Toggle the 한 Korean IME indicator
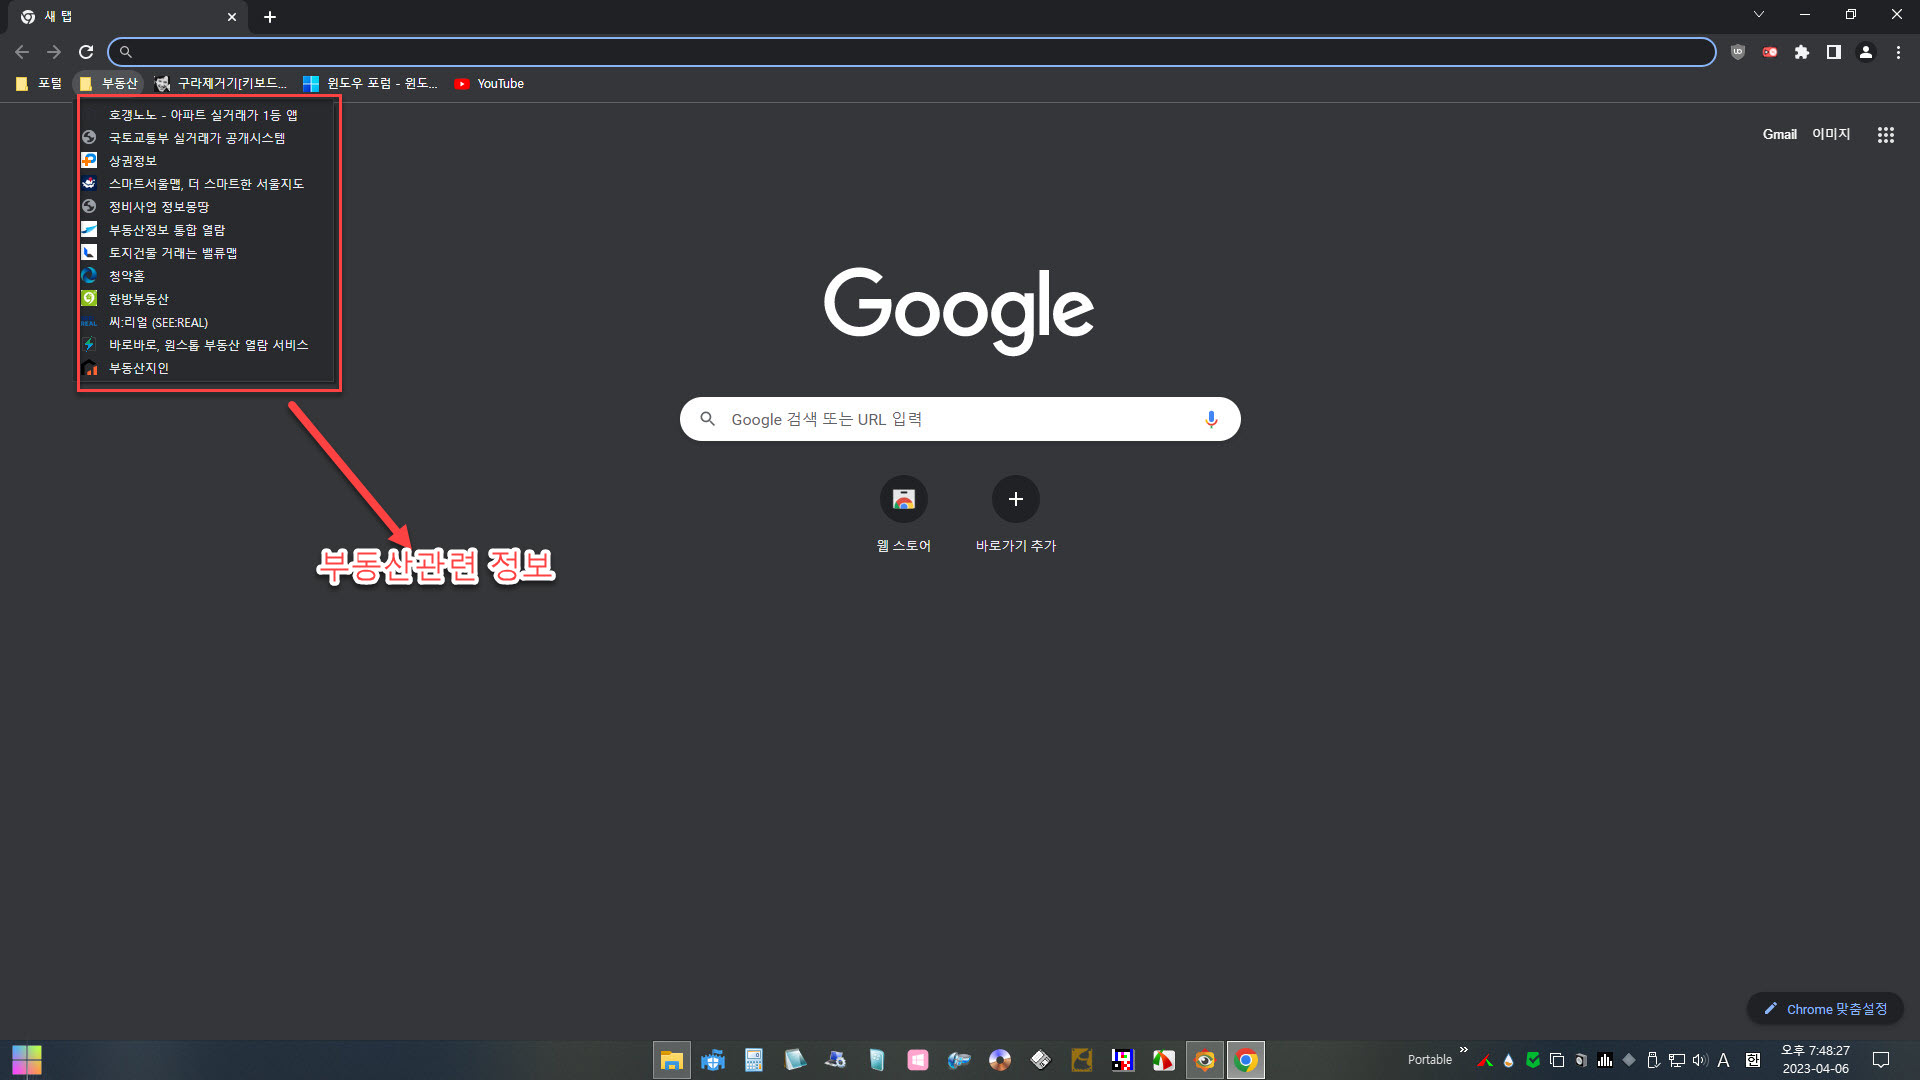 click(1753, 1060)
